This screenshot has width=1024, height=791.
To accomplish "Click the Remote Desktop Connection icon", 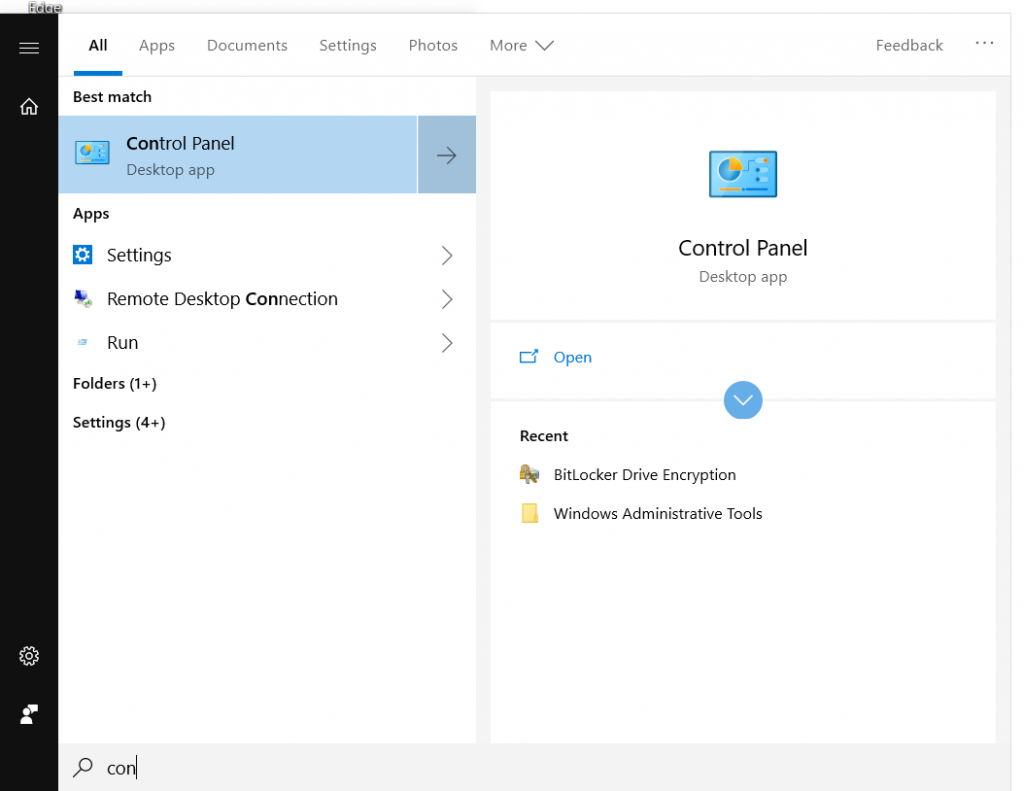I will [x=83, y=299].
